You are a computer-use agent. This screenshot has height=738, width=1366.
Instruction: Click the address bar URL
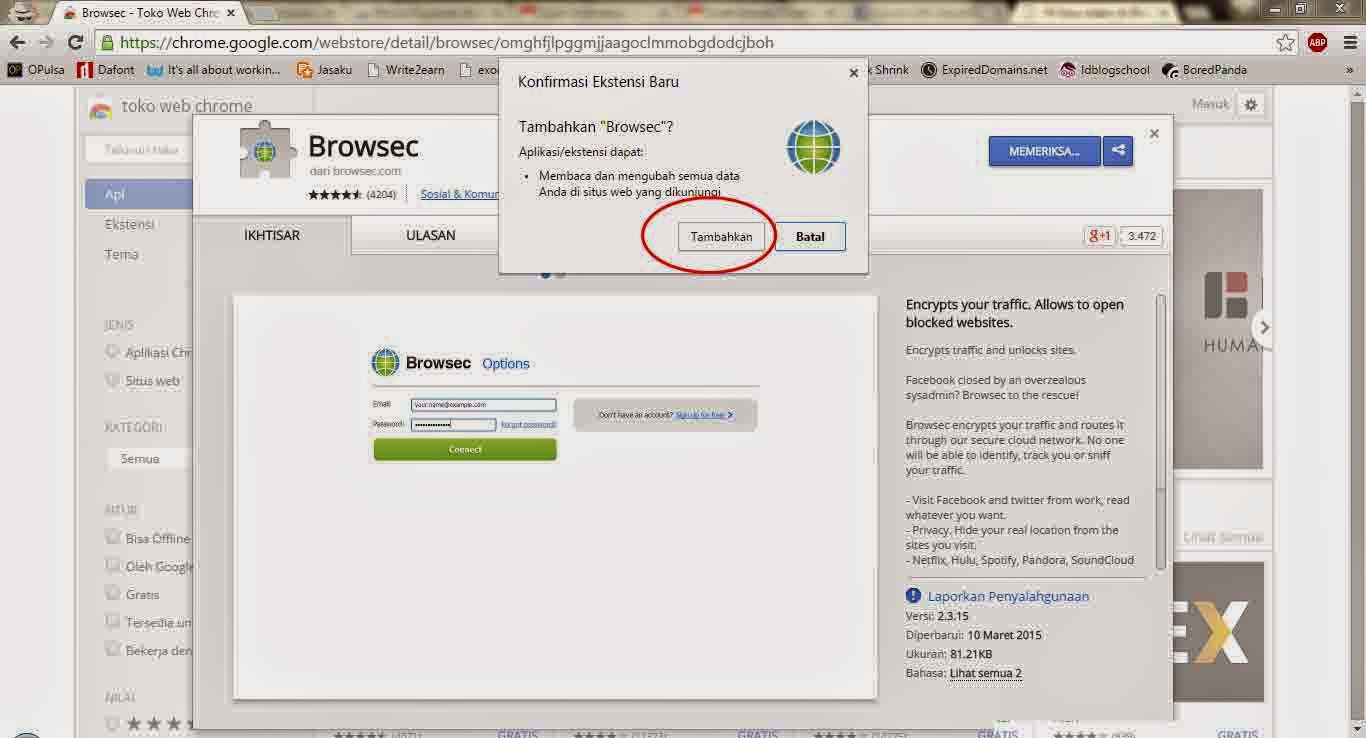(446, 43)
